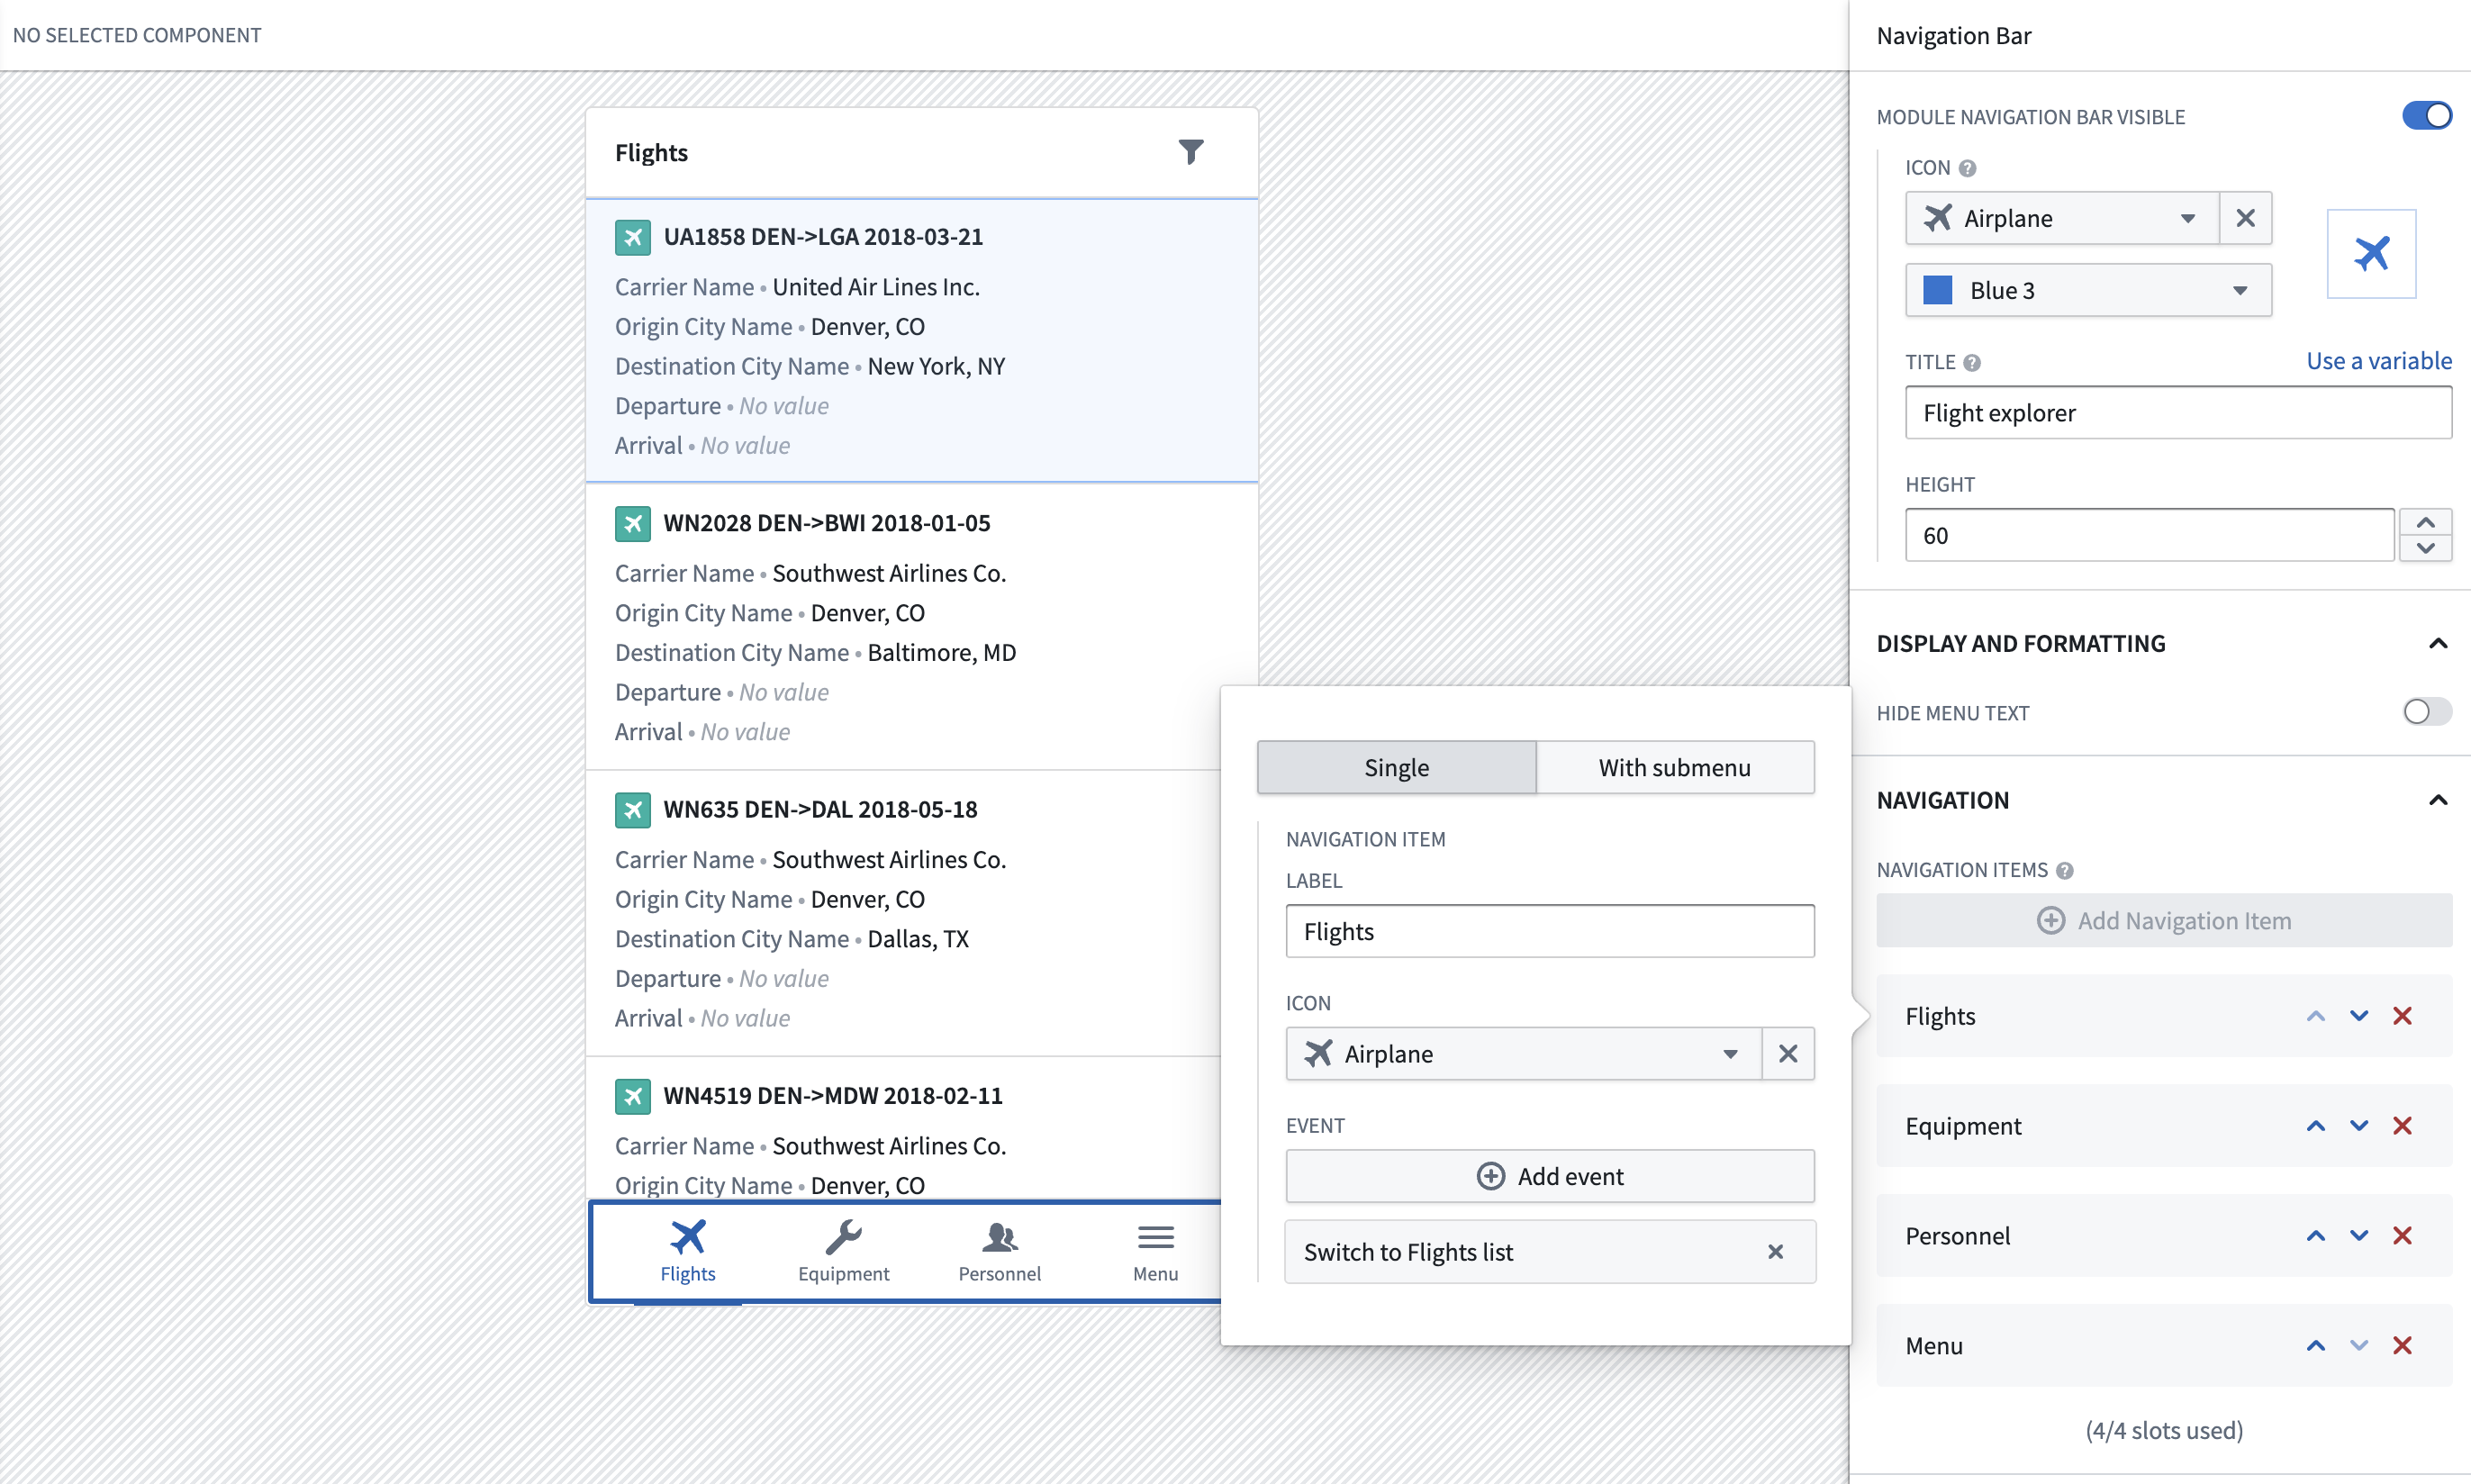Select the With submenu tab
Image resolution: width=2471 pixels, height=1484 pixels.
pyautogui.click(x=1675, y=767)
